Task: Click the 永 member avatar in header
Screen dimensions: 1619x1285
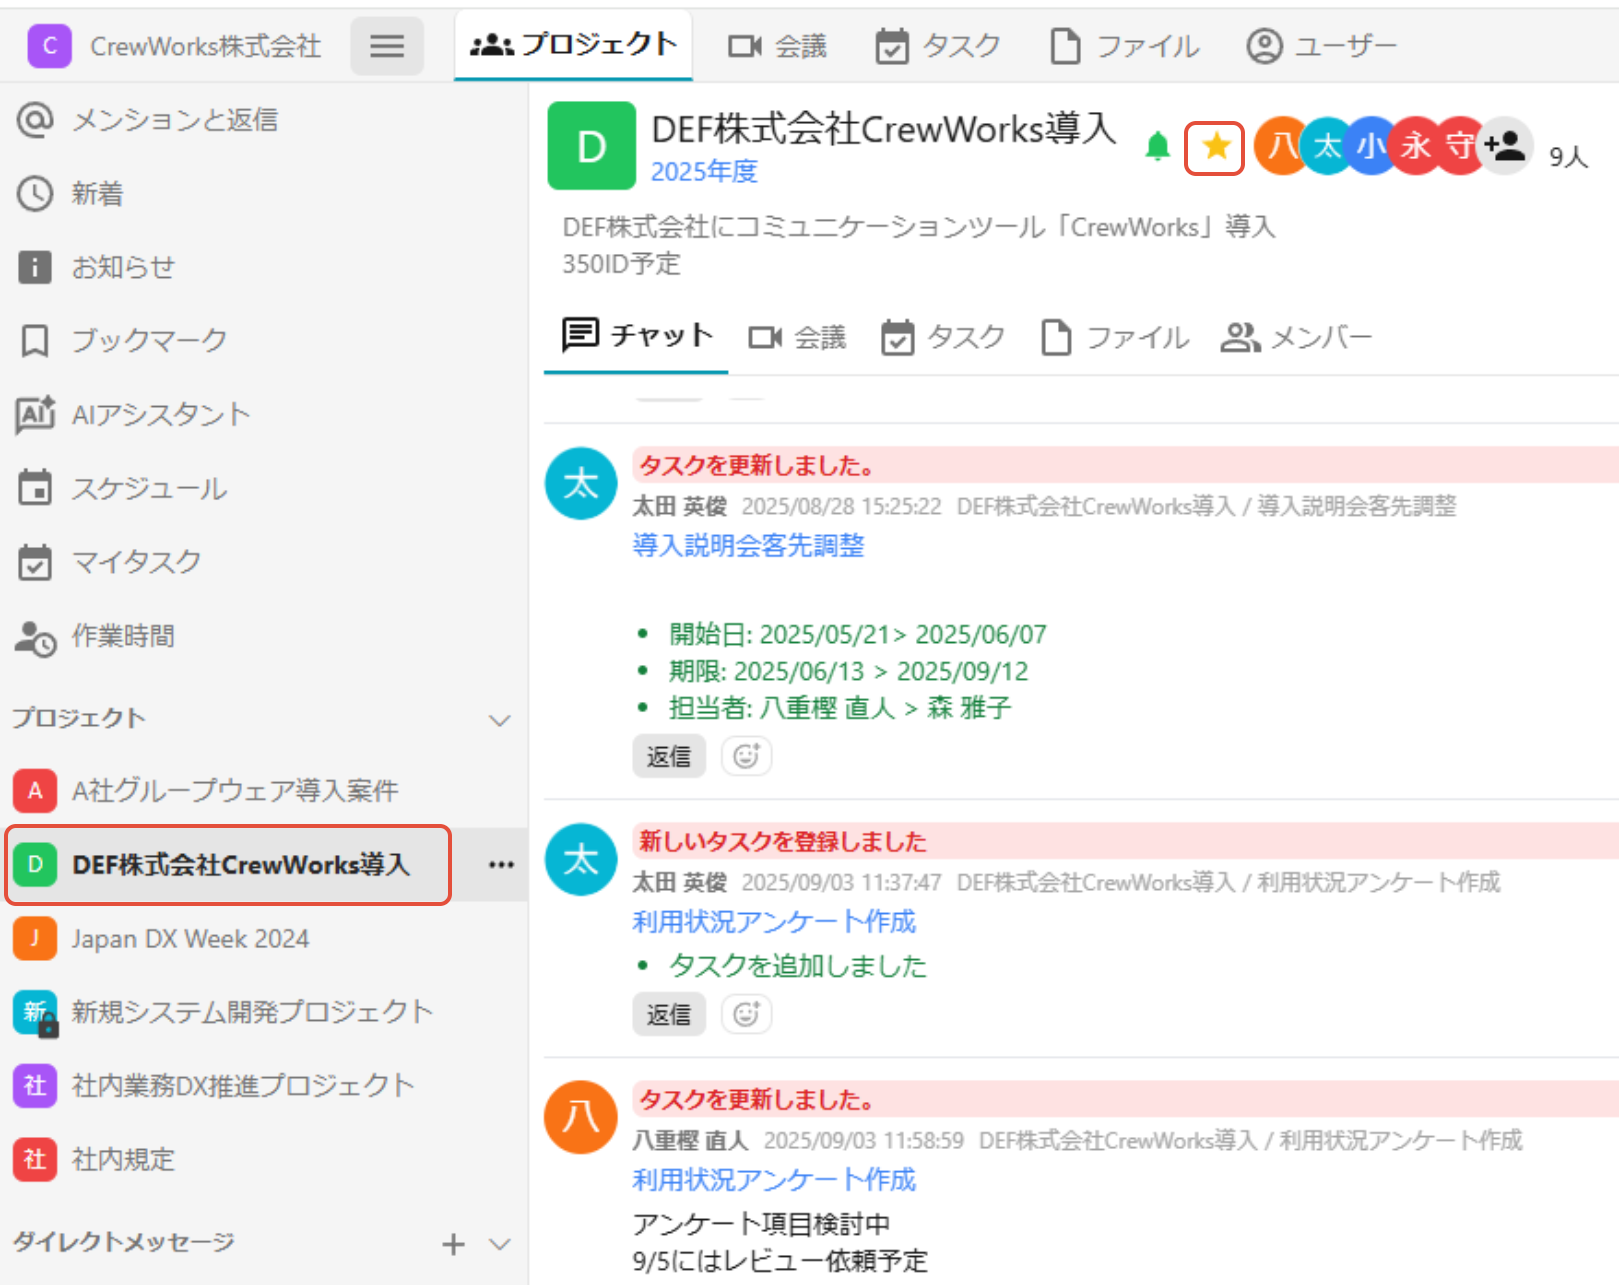Action: point(1415,146)
